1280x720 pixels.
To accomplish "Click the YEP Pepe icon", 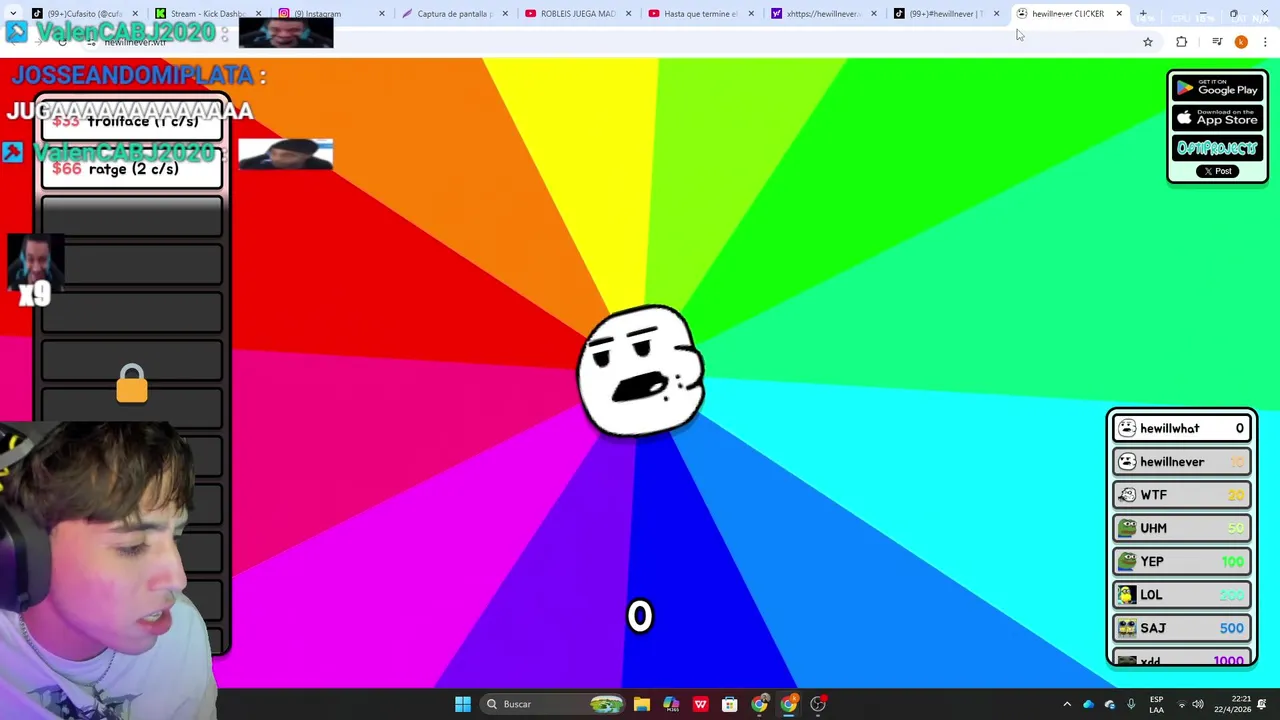I will (x=1127, y=561).
